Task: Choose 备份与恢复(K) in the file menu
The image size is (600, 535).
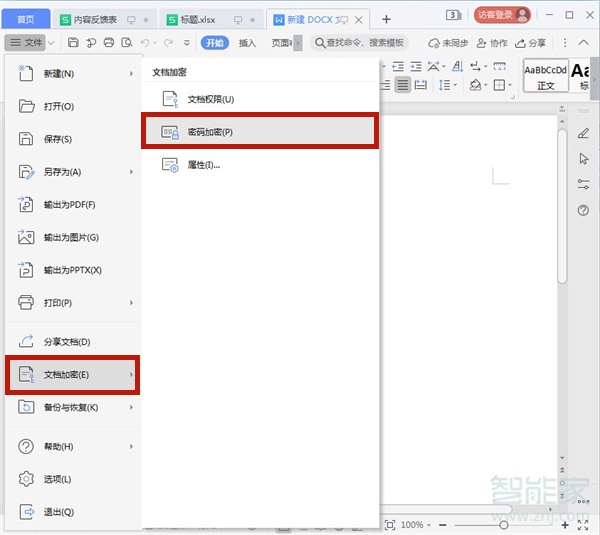Action: point(73,407)
